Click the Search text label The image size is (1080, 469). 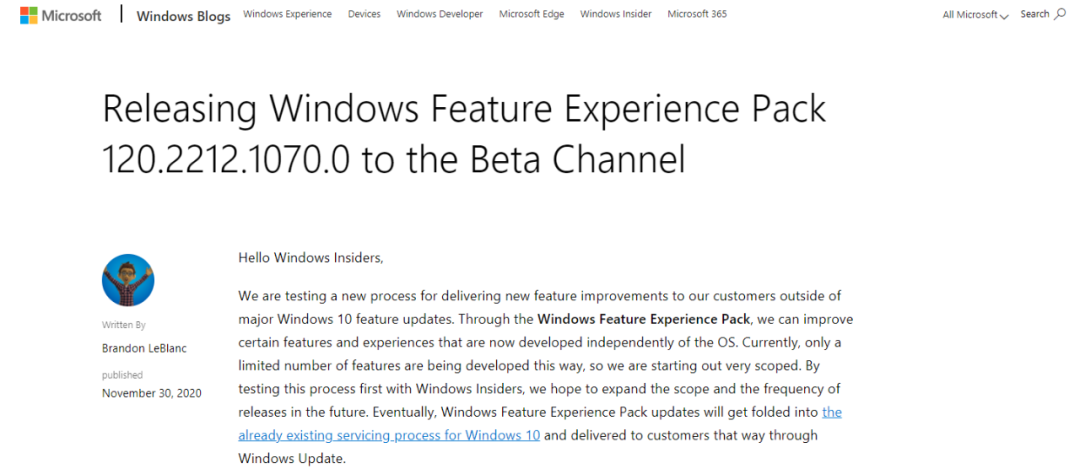pyautogui.click(x=1035, y=14)
